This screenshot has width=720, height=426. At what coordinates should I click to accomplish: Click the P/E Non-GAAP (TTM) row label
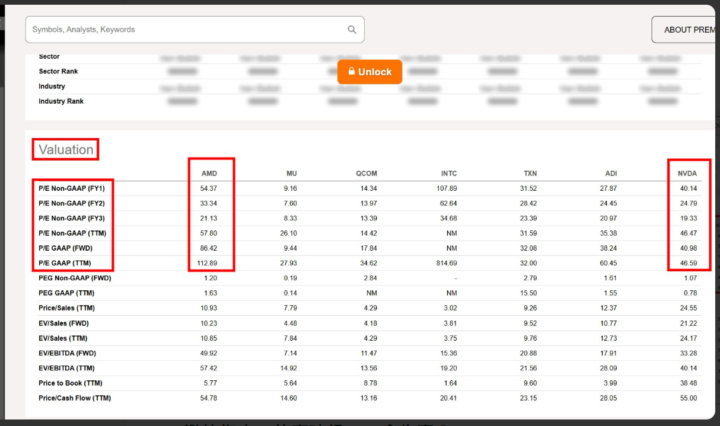pyautogui.click(x=72, y=233)
